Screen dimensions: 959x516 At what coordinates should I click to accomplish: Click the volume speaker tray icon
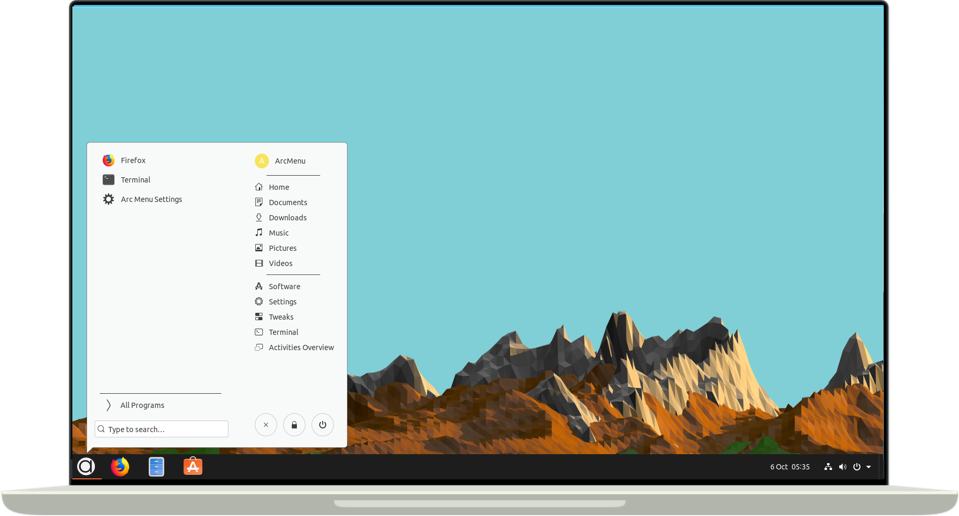point(843,467)
